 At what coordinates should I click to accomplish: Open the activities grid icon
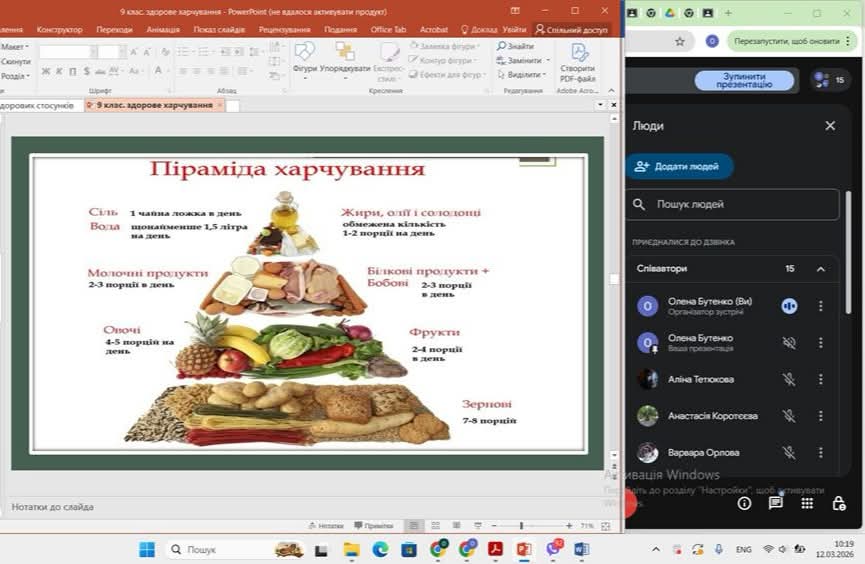[807, 503]
